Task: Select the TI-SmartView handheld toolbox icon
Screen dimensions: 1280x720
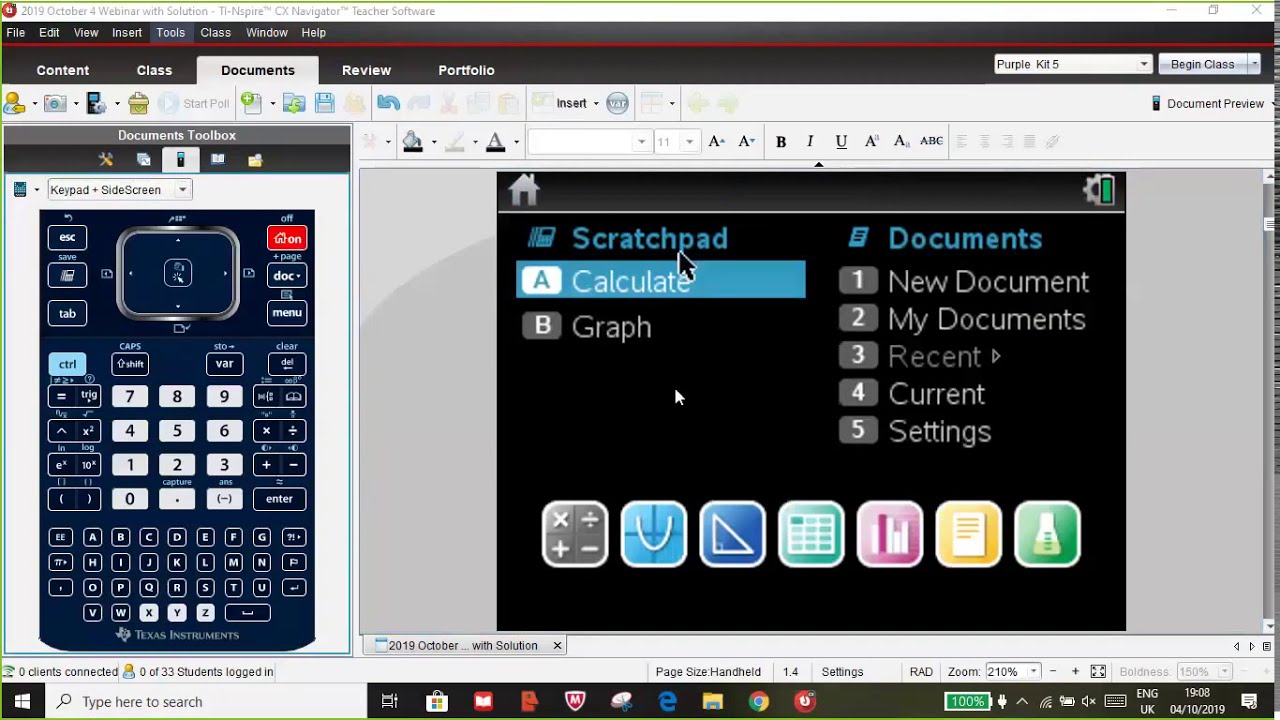Action: (x=180, y=160)
